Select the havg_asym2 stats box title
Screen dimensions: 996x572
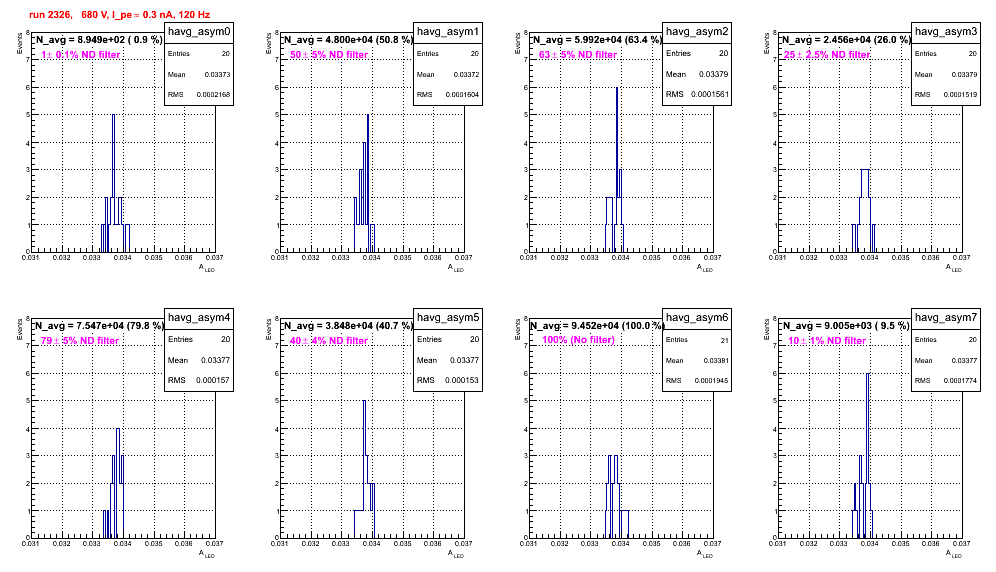(x=697, y=32)
